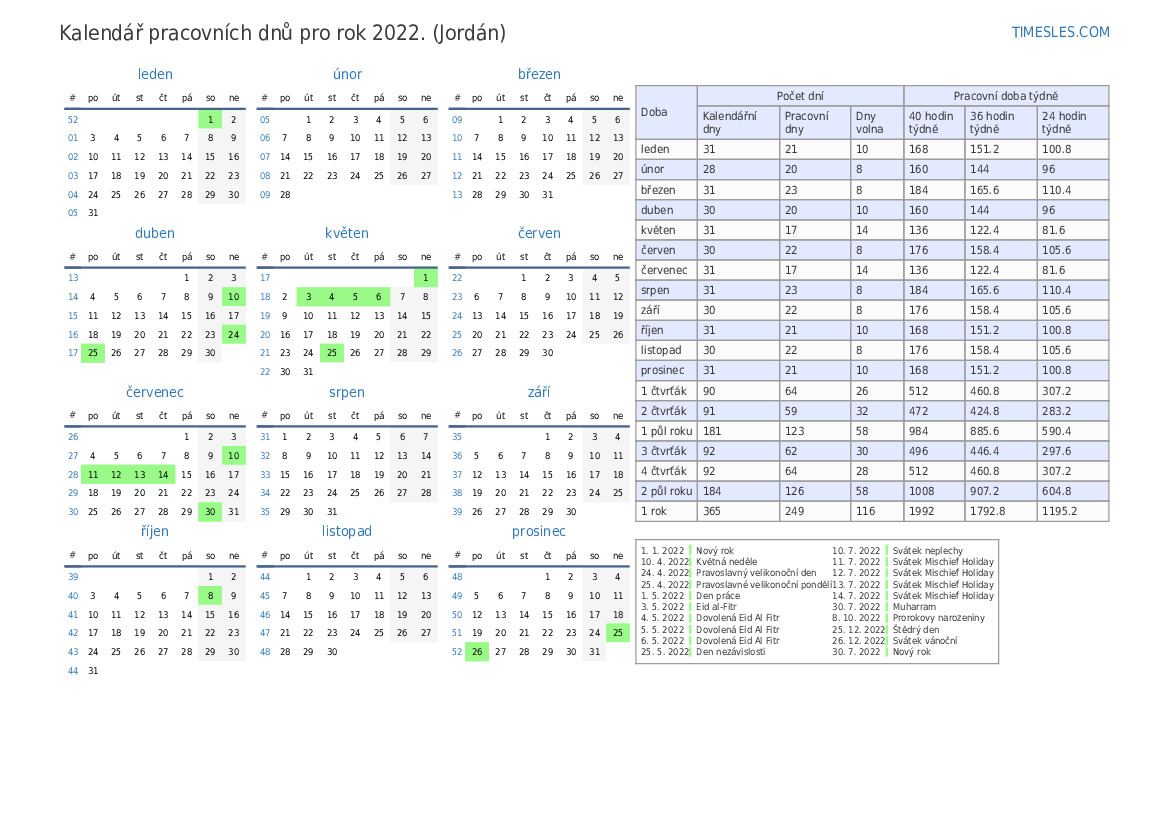Click legend entry 'Prorokovy narozeniny'
This screenshot has width=1169, height=827.
pyautogui.click(x=939, y=617)
